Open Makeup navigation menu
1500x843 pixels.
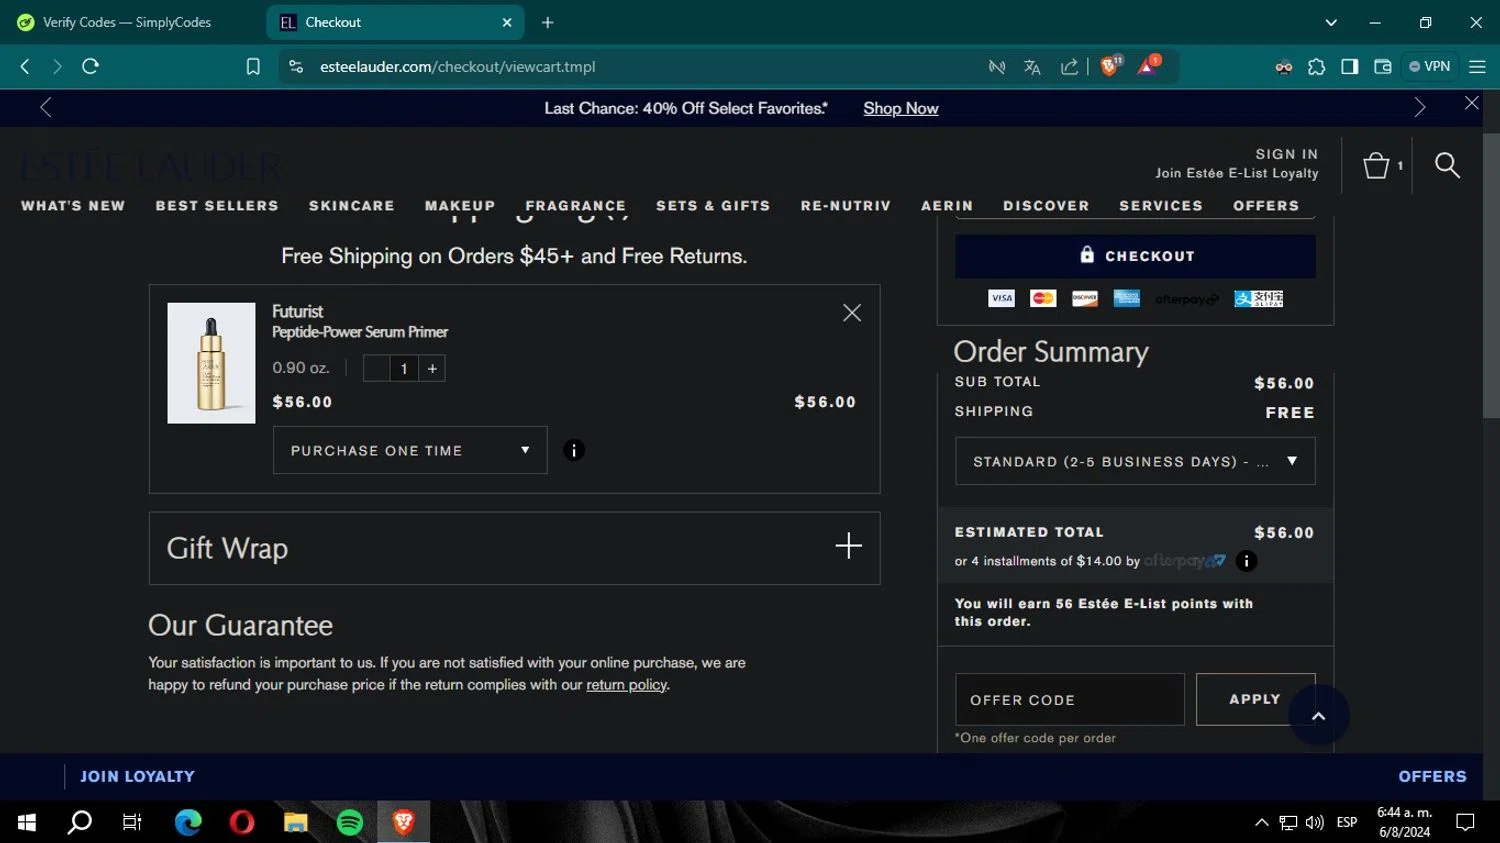[460, 205]
